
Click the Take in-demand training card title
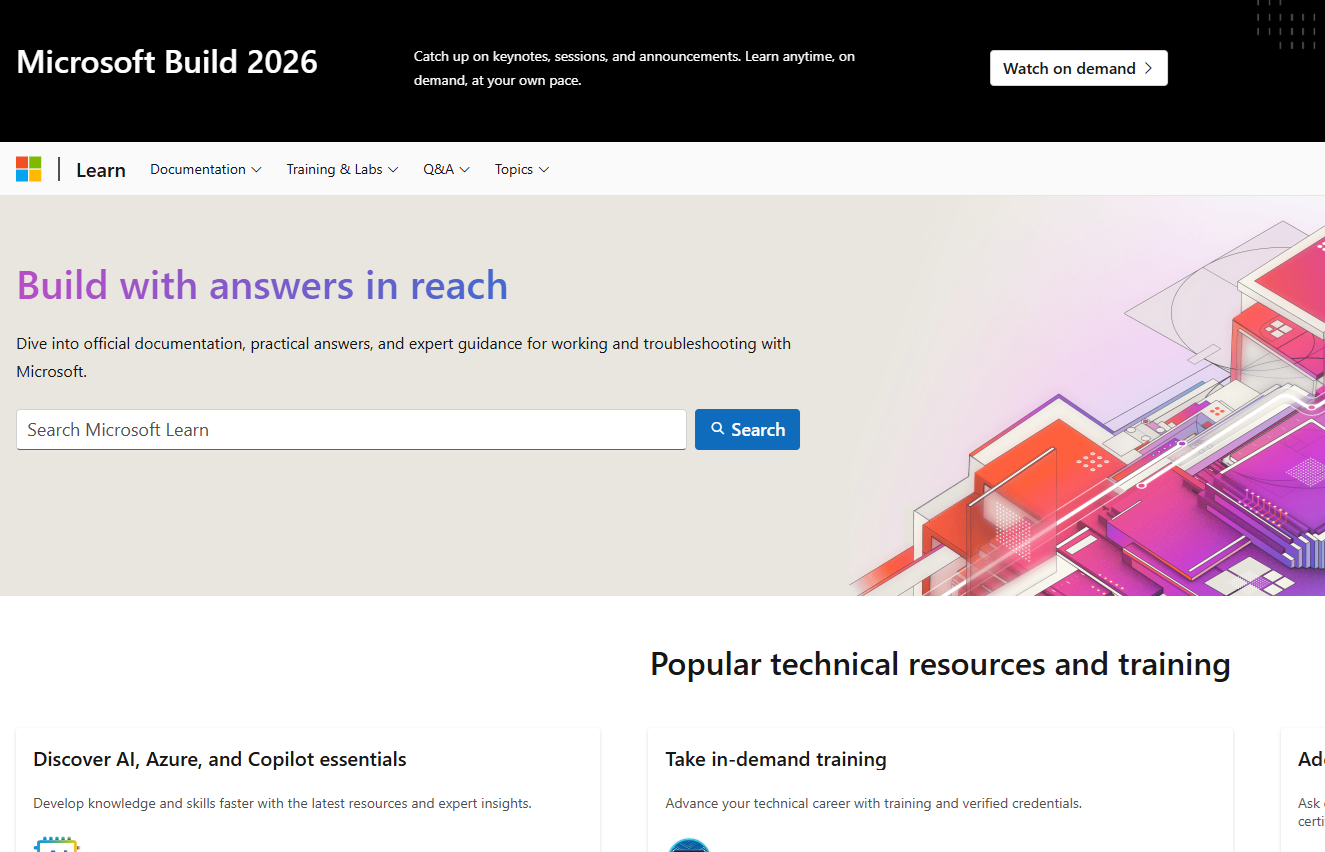pyautogui.click(x=776, y=759)
